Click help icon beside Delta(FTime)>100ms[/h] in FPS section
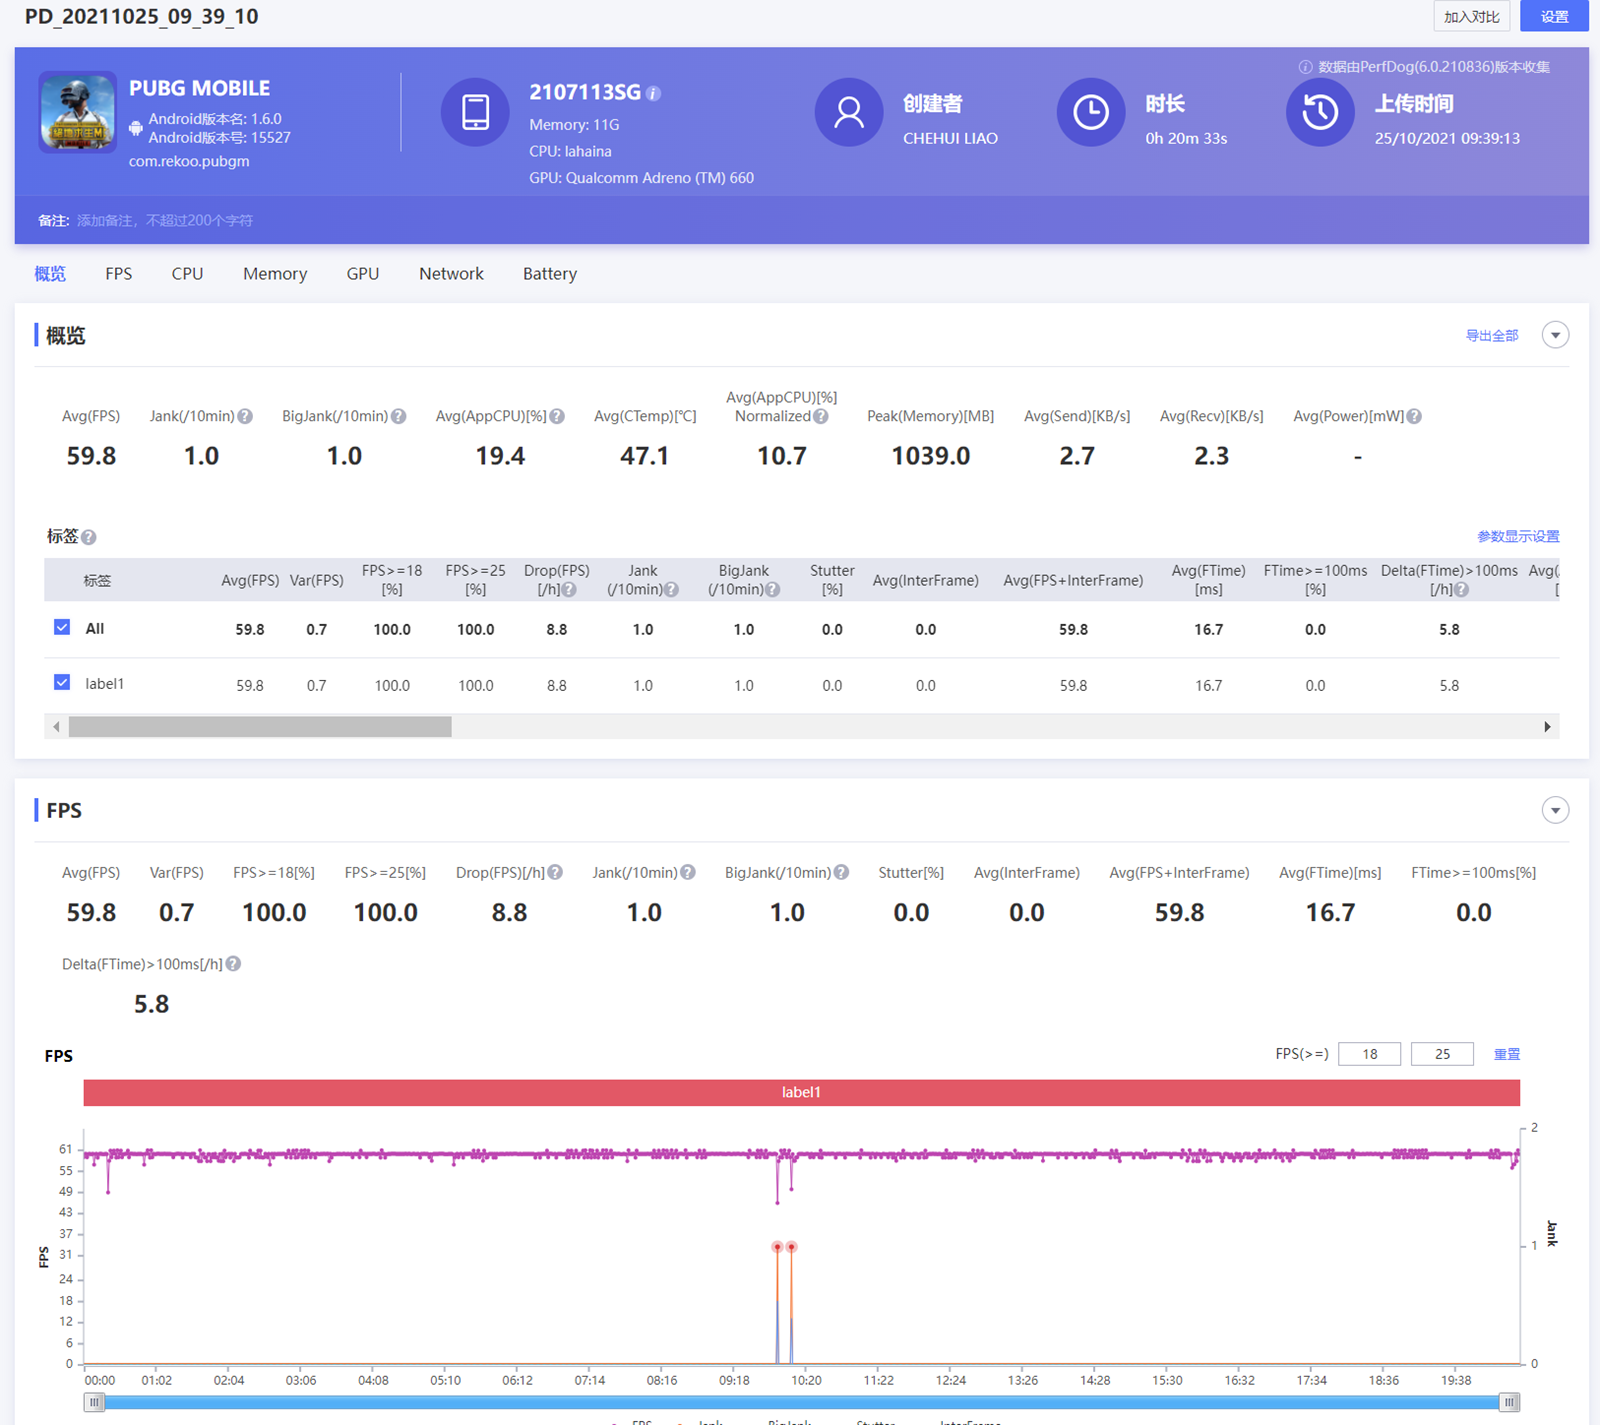The height and width of the screenshot is (1425, 1600). pos(233,964)
